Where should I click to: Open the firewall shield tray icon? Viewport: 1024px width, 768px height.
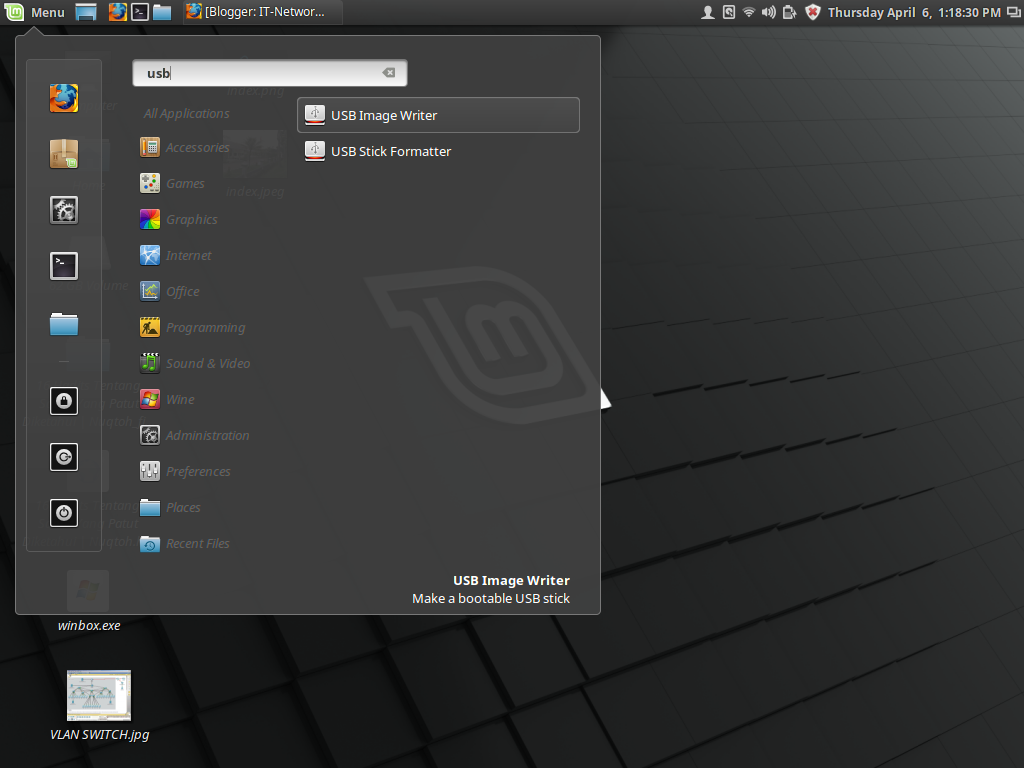point(811,12)
